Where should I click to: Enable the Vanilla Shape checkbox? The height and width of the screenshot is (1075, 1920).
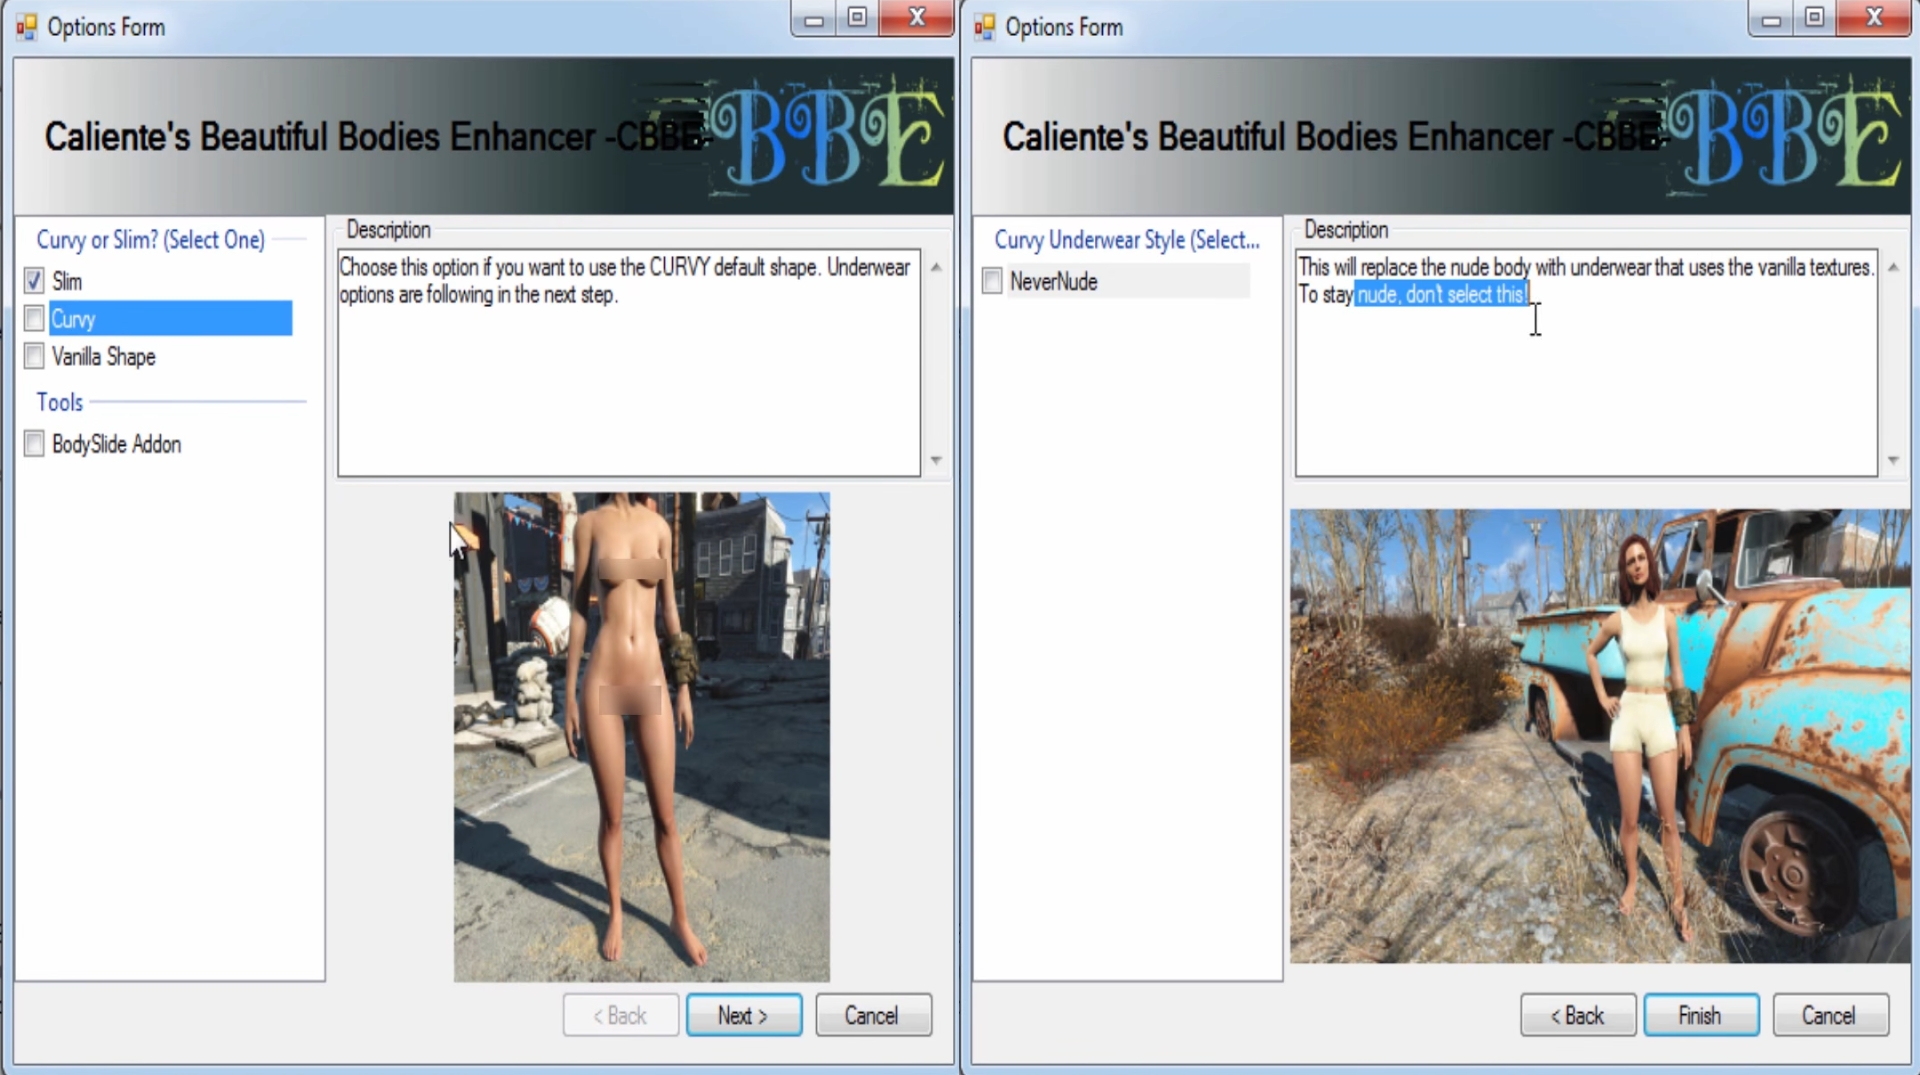[34, 356]
